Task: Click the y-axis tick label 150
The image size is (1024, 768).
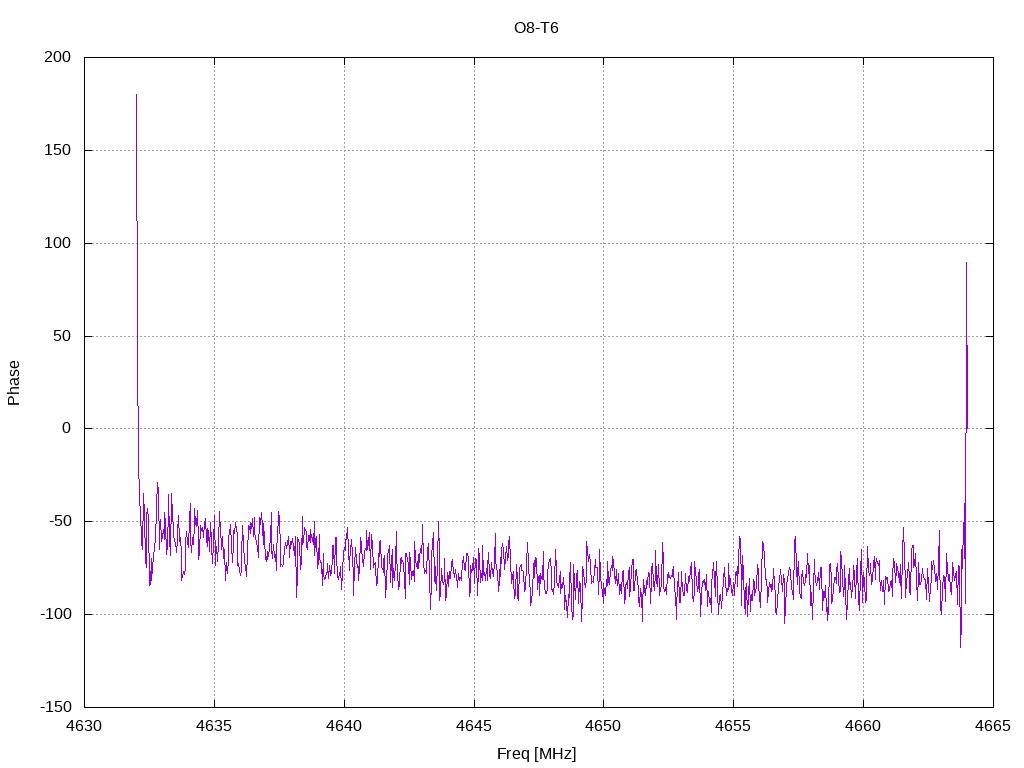Action: point(57,150)
